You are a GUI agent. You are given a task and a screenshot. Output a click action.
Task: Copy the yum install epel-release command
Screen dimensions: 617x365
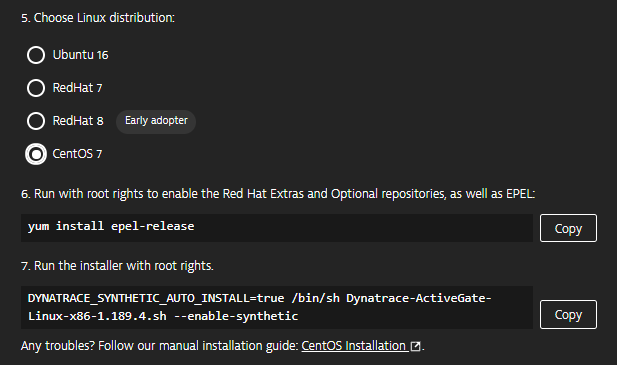click(568, 228)
